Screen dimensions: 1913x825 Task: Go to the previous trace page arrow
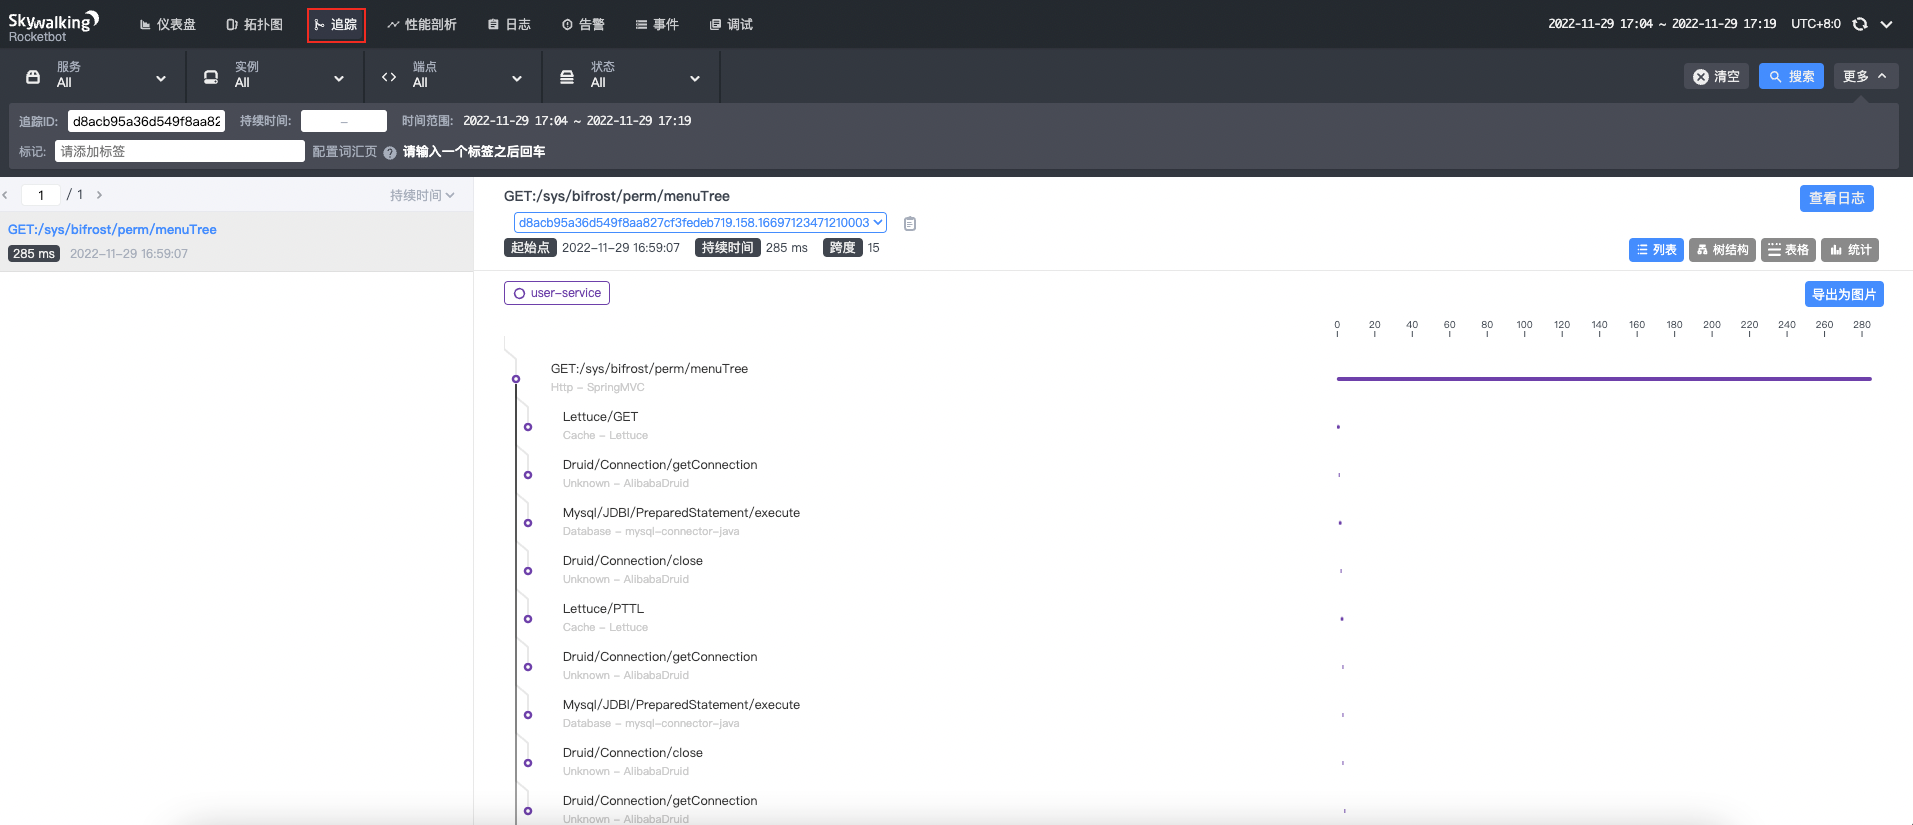6,195
